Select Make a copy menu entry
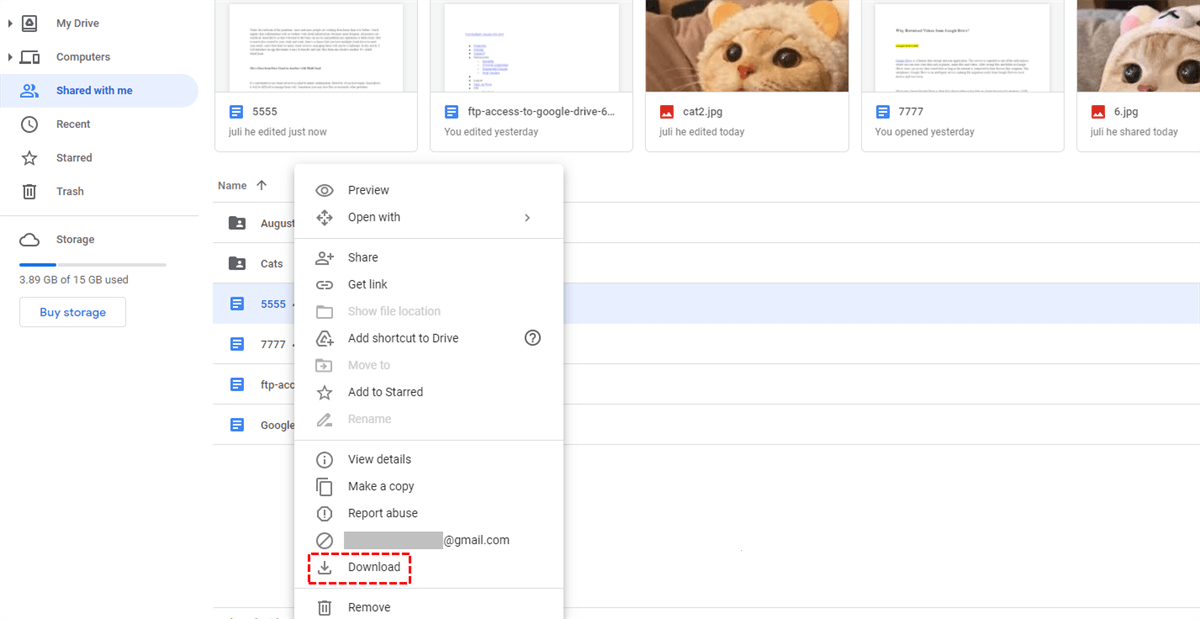The width and height of the screenshot is (1200, 619). pyautogui.click(x=380, y=487)
